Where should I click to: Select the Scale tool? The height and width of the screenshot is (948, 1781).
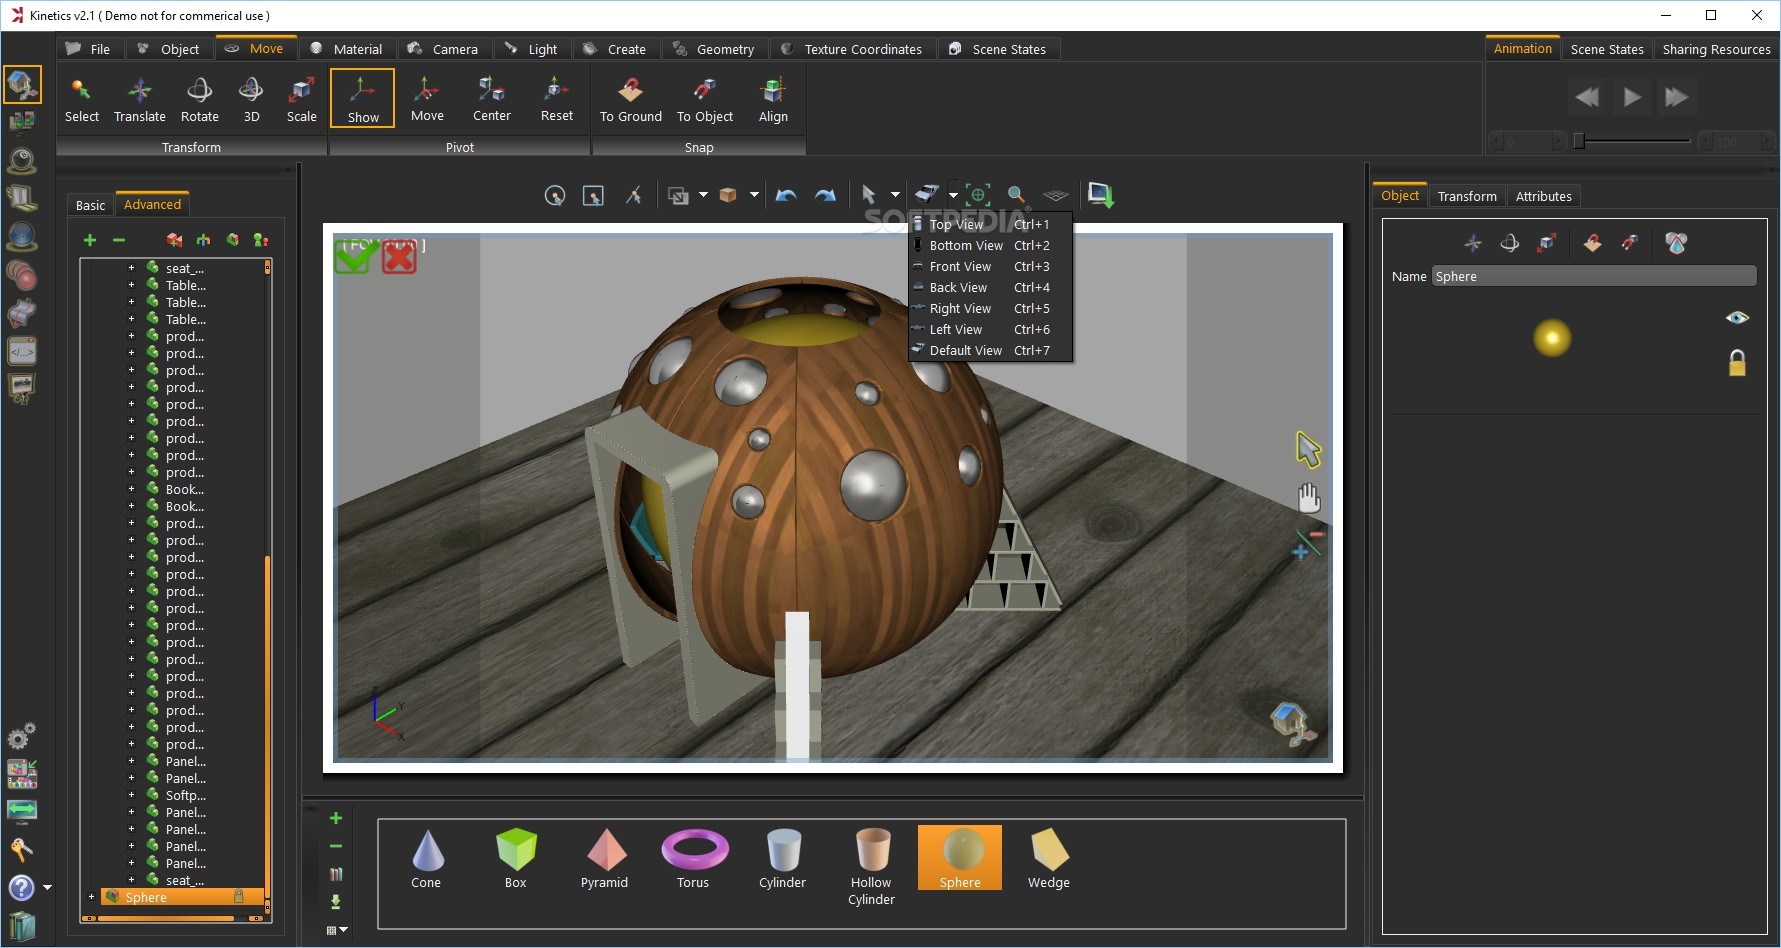pyautogui.click(x=301, y=100)
